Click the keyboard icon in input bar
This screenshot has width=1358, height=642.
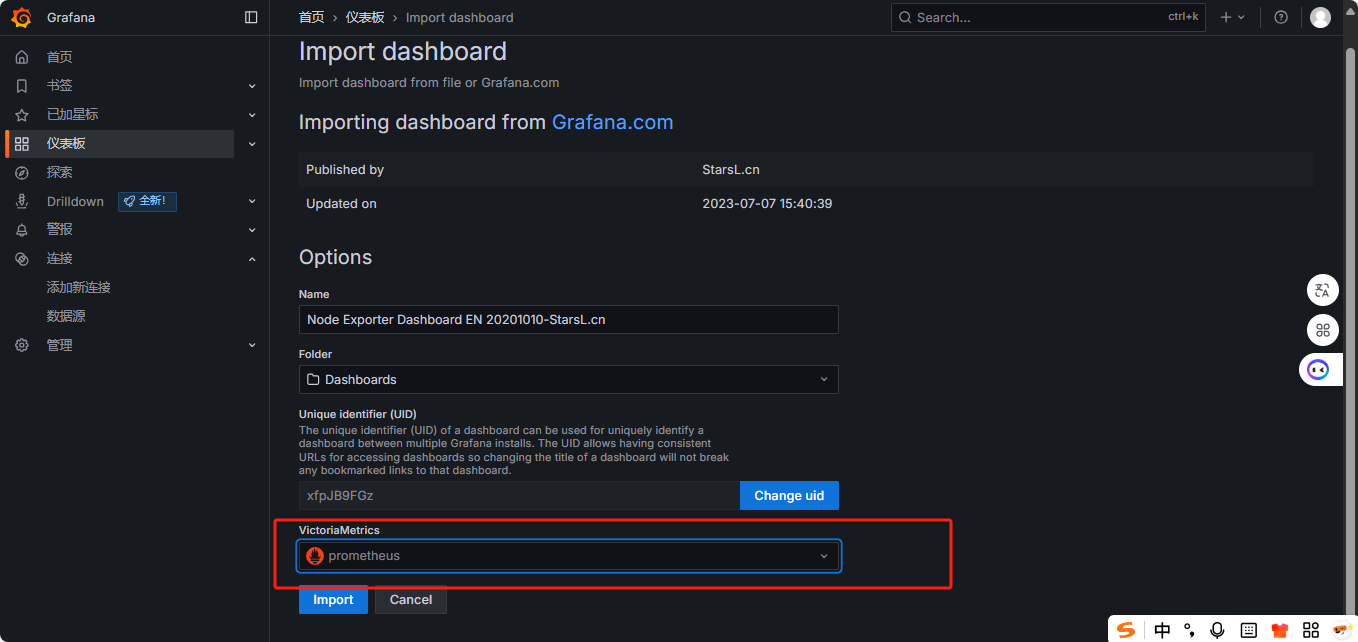(x=1248, y=630)
